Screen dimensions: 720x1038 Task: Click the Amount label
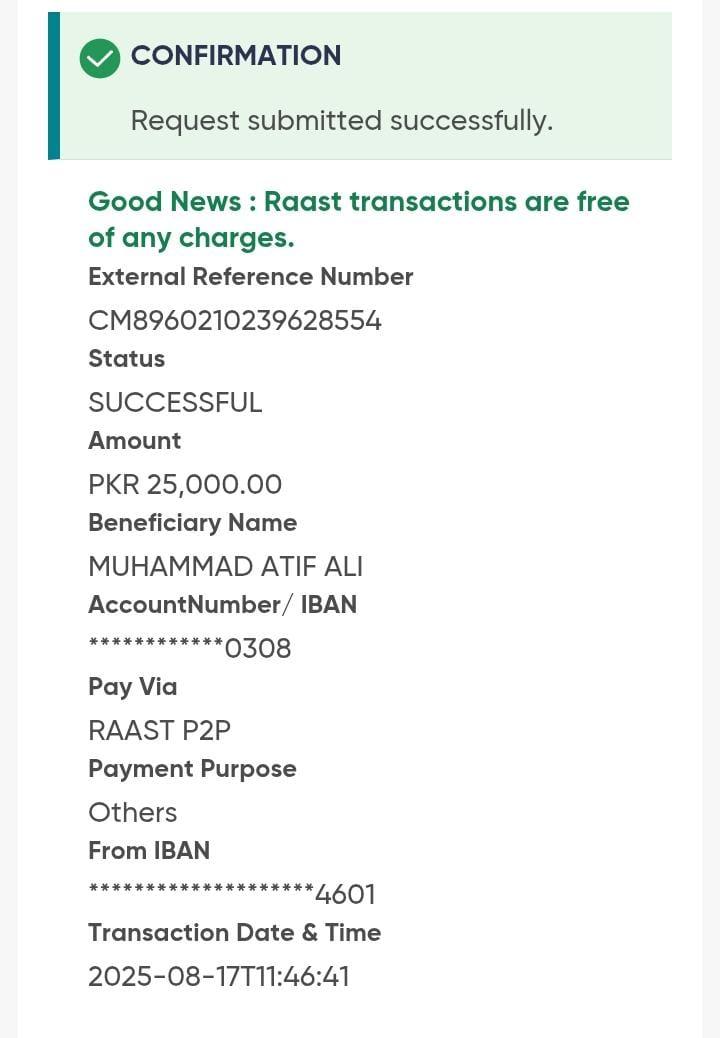[x=135, y=441]
